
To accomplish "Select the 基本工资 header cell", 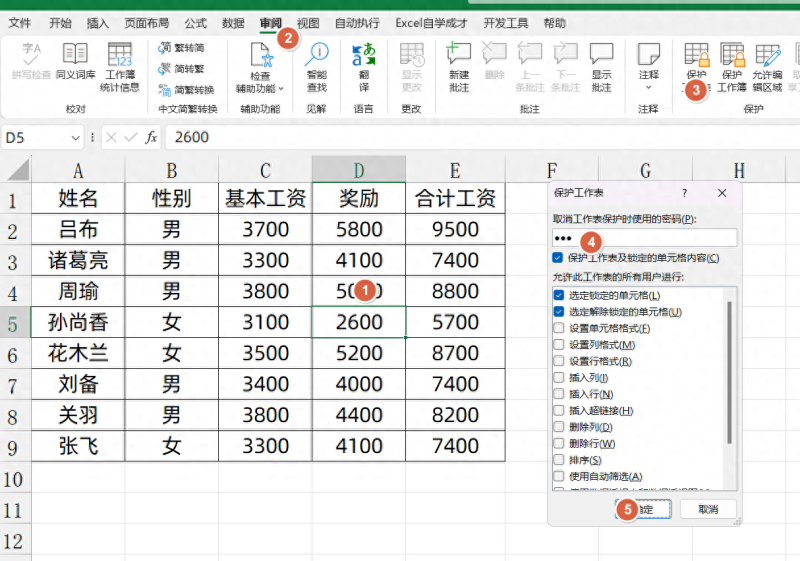I will coord(265,198).
